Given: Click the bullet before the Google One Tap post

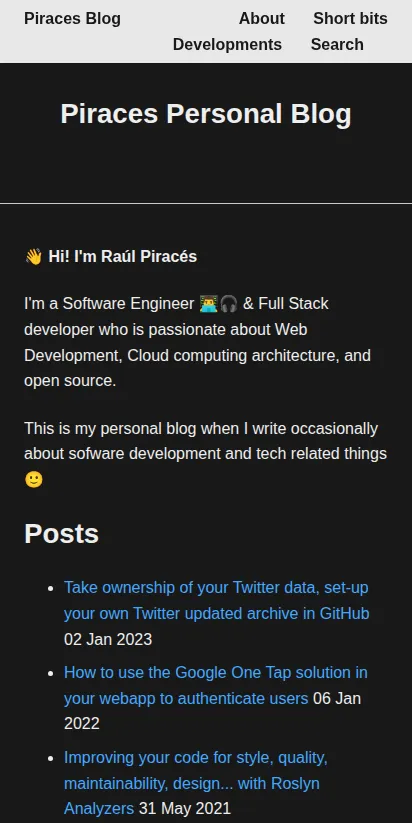Looking at the screenshot, I should [51, 673].
